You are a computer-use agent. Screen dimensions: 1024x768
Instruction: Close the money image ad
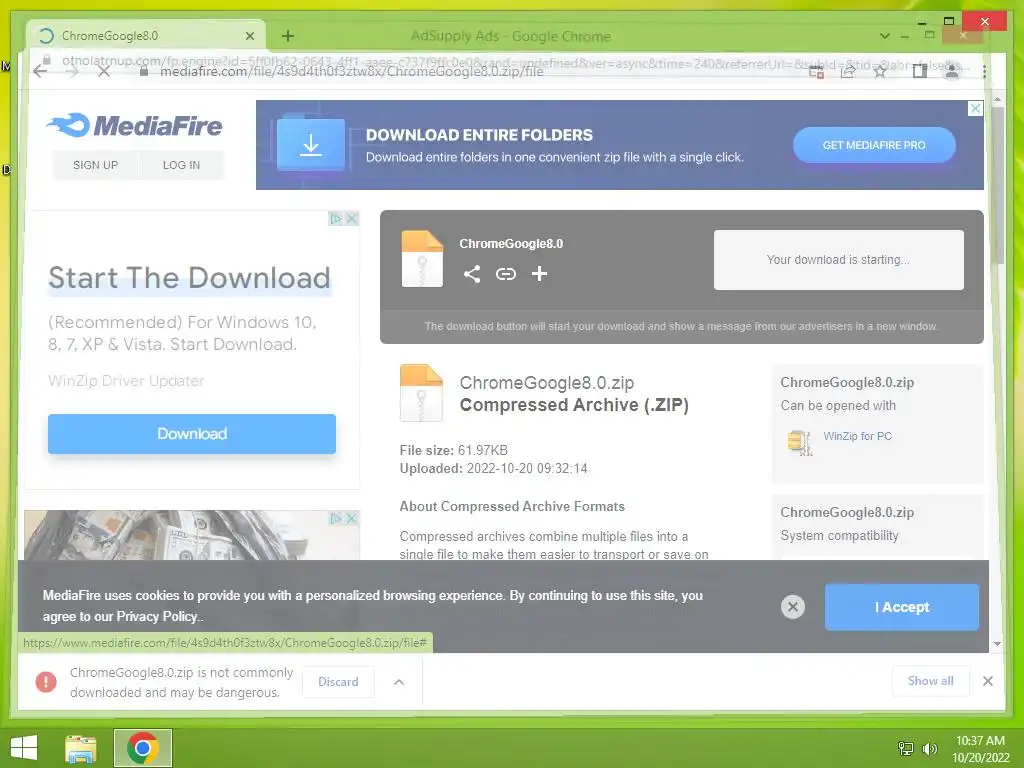tap(351, 519)
